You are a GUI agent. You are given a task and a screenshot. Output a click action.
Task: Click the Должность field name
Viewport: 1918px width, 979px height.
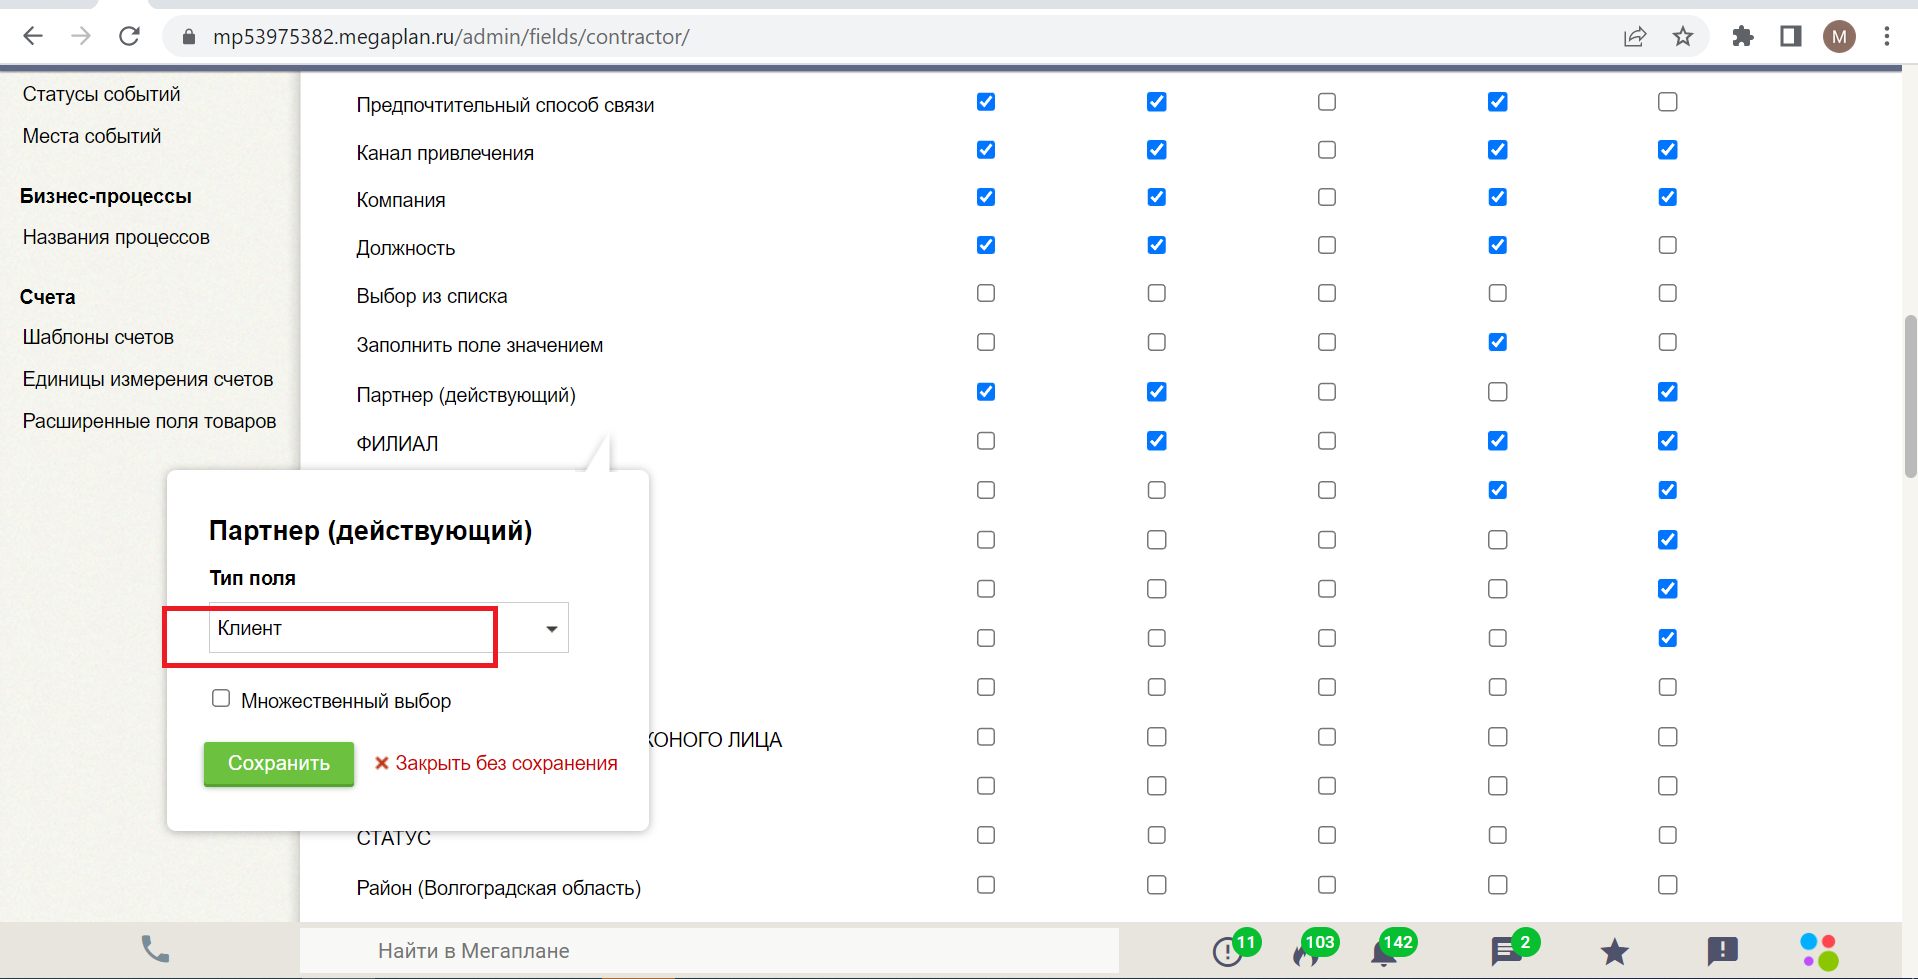(406, 248)
